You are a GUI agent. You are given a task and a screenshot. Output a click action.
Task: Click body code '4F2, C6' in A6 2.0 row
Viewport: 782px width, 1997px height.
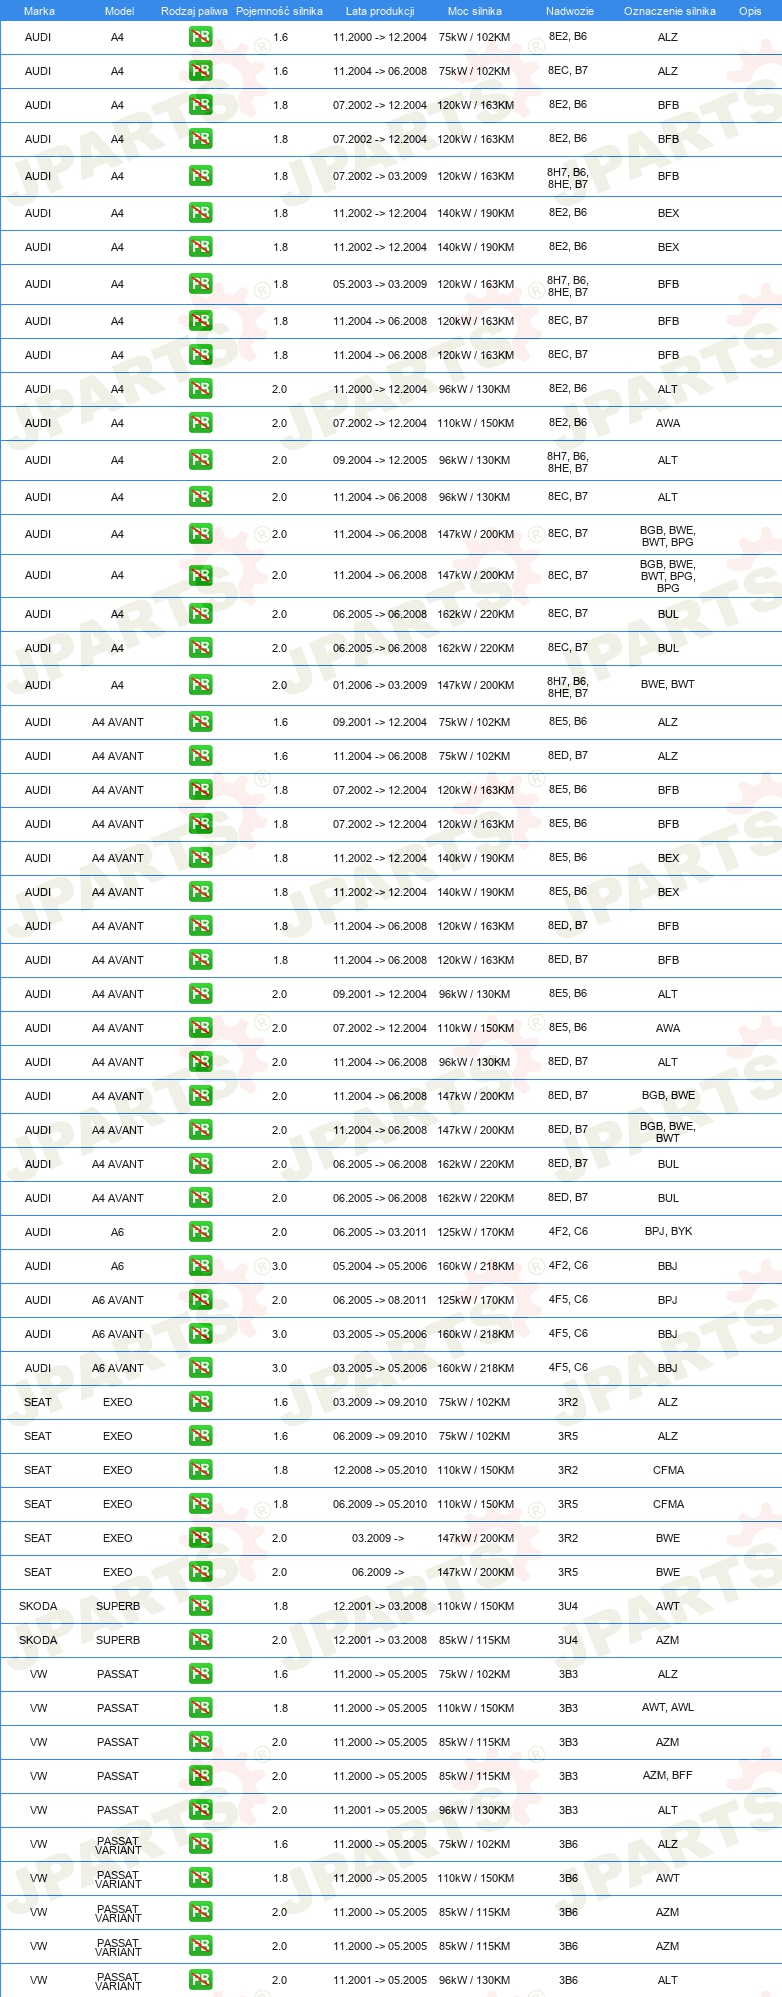pyautogui.click(x=568, y=1232)
